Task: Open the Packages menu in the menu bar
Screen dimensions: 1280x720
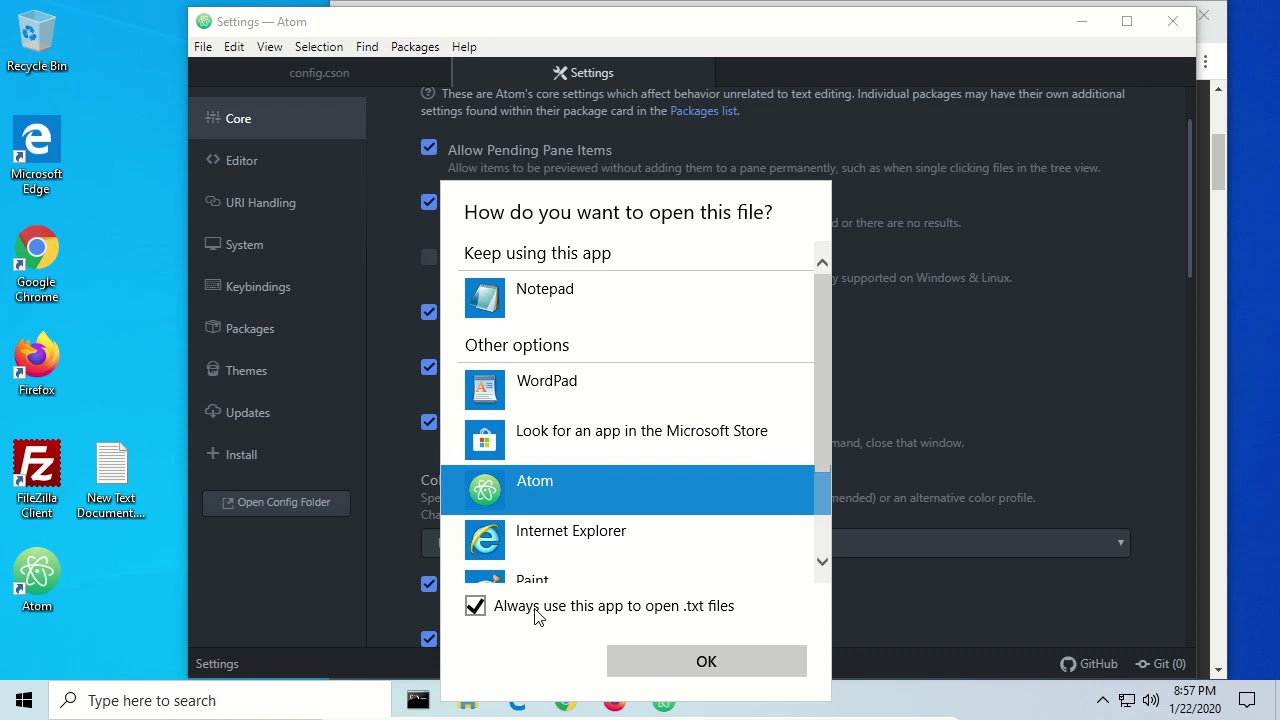Action: [x=415, y=47]
